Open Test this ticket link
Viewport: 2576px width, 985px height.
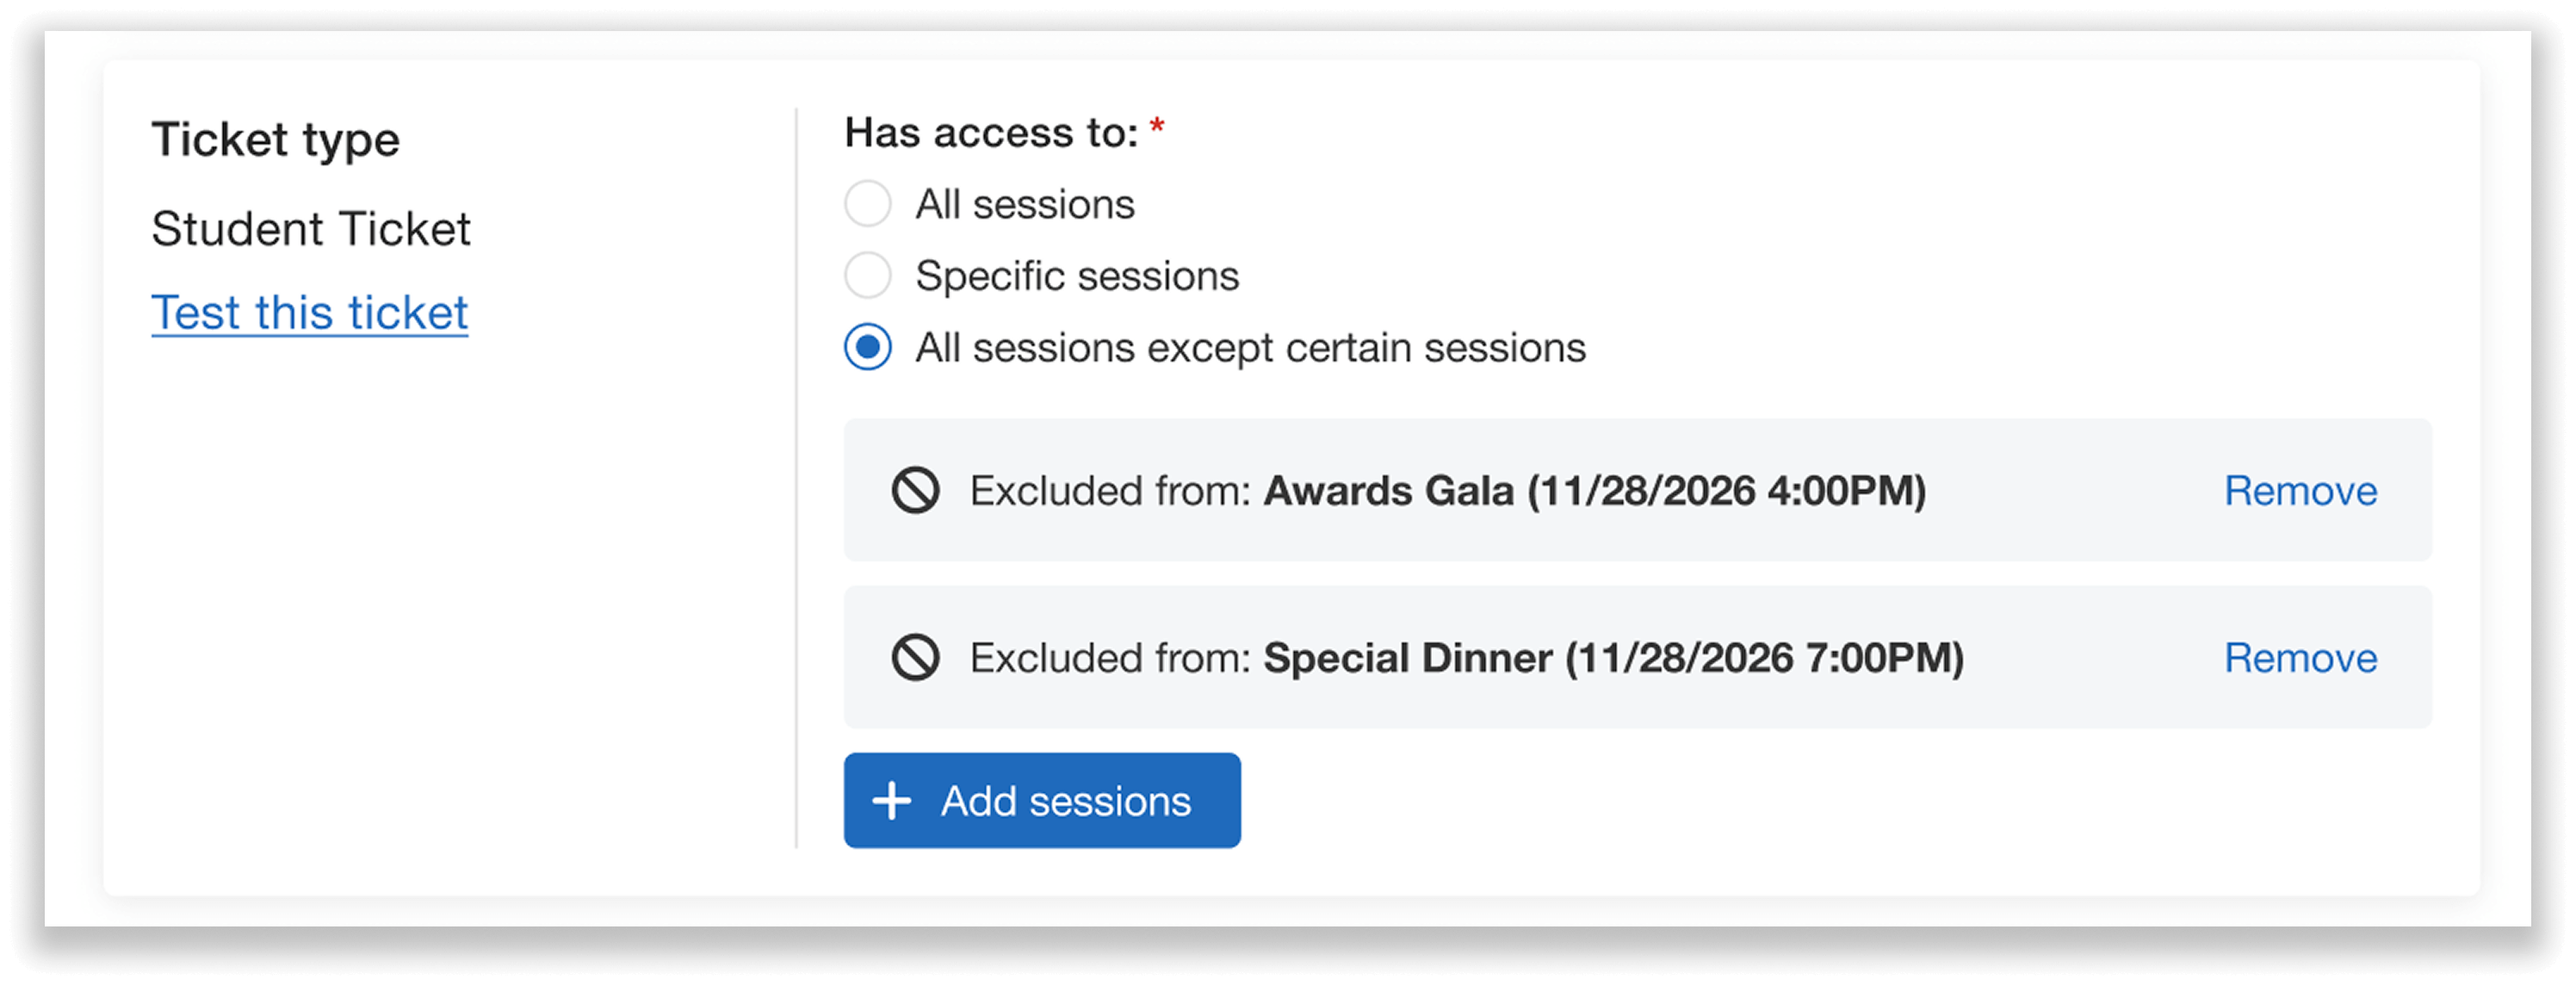[308, 312]
